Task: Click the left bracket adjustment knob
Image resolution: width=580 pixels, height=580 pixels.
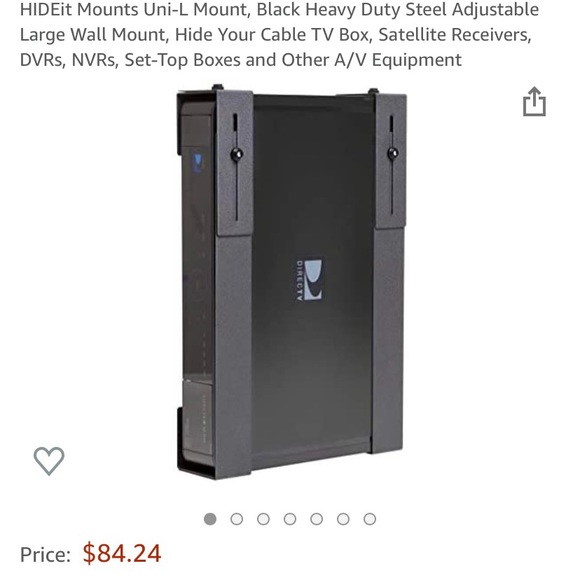Action: click(236, 154)
